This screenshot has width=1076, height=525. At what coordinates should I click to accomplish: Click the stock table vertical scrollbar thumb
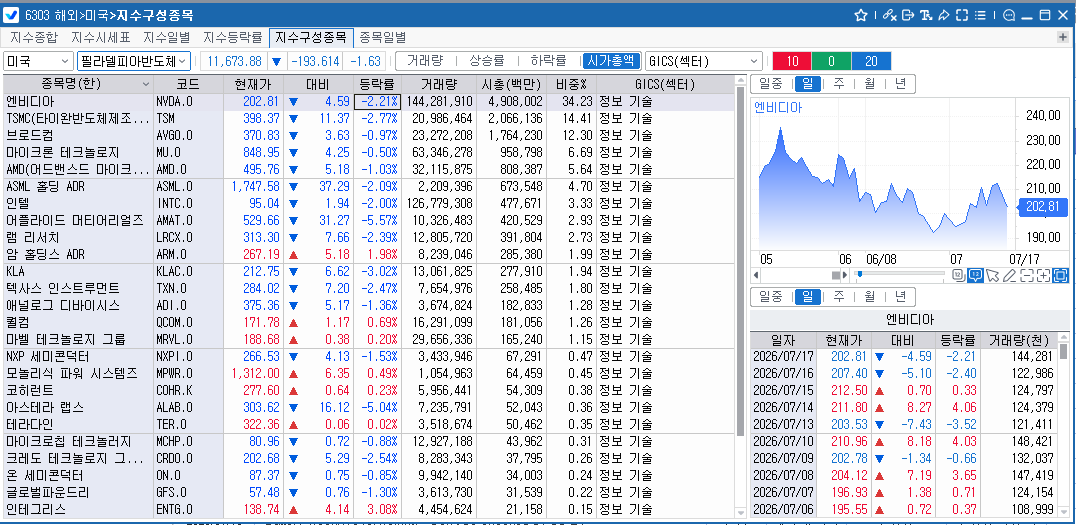pos(740,261)
